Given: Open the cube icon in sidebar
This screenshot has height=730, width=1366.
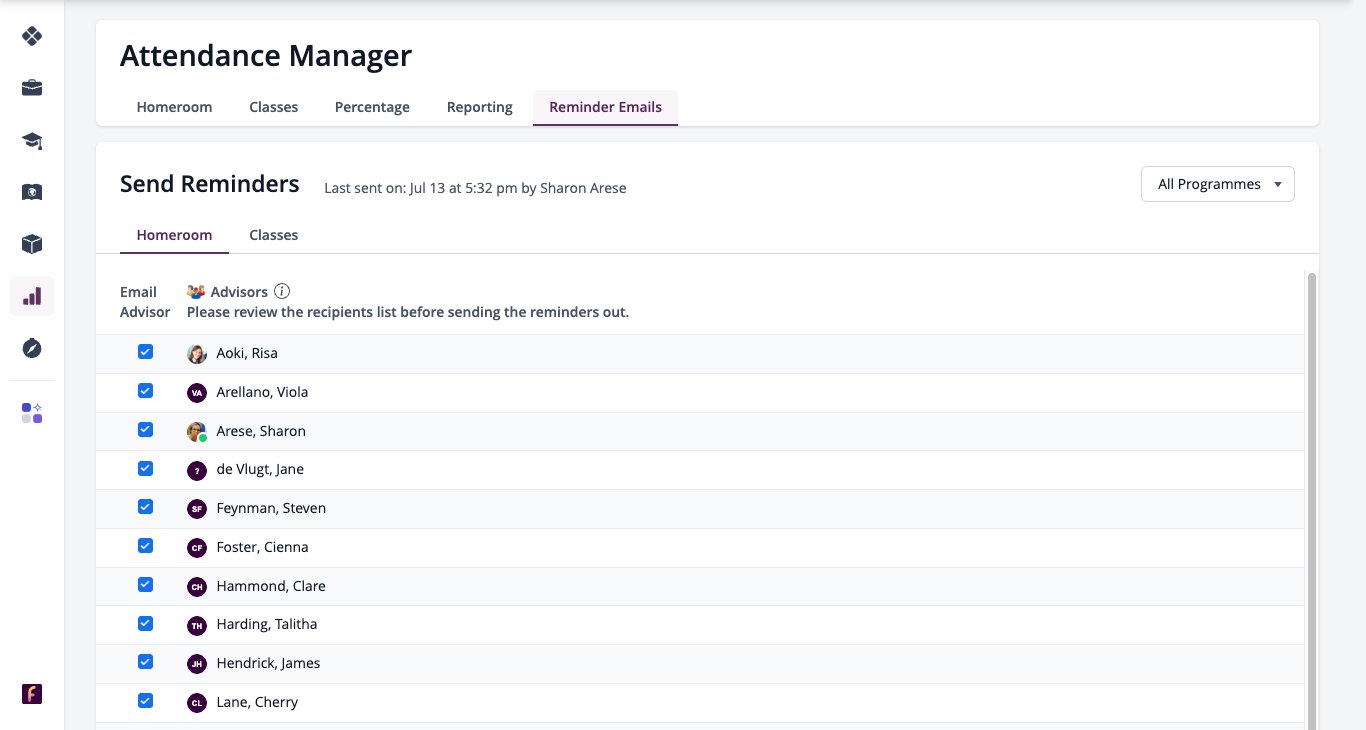Looking at the screenshot, I should 32,244.
